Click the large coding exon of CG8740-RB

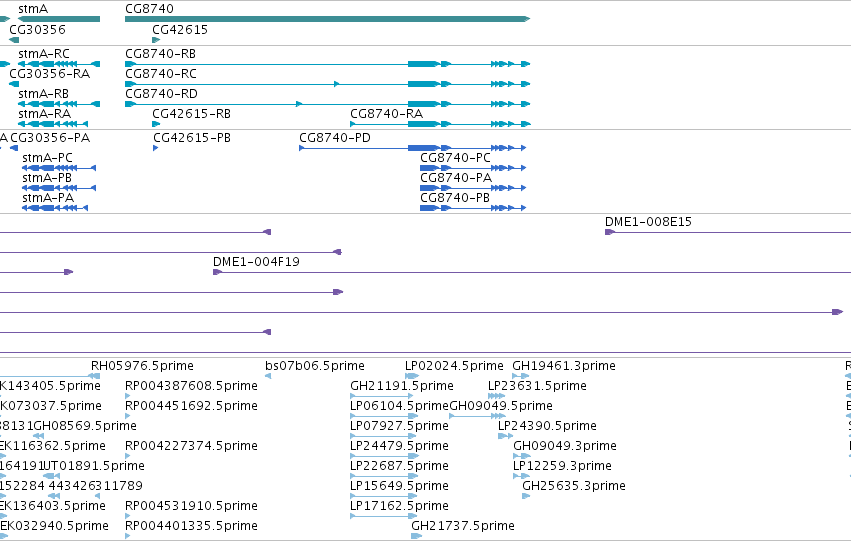click(423, 64)
